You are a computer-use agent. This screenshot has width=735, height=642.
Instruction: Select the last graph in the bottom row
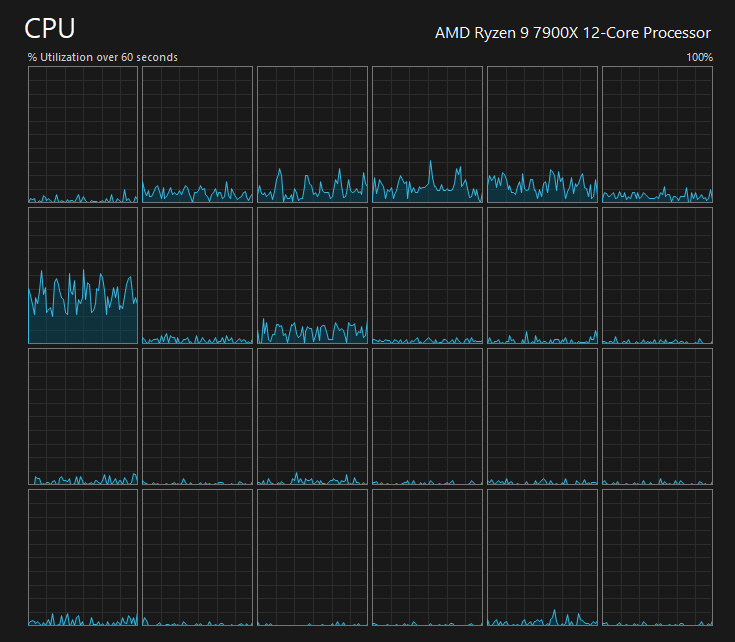pyautogui.click(x=658, y=558)
